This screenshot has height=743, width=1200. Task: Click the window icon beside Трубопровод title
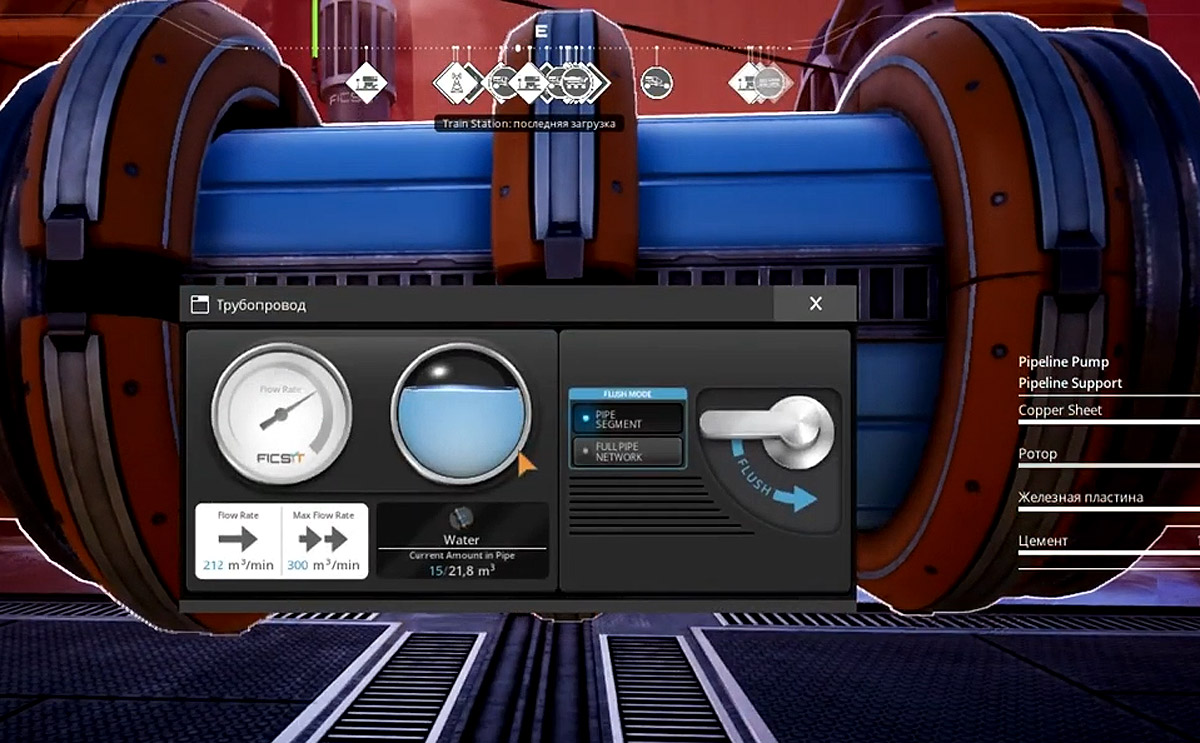point(199,305)
